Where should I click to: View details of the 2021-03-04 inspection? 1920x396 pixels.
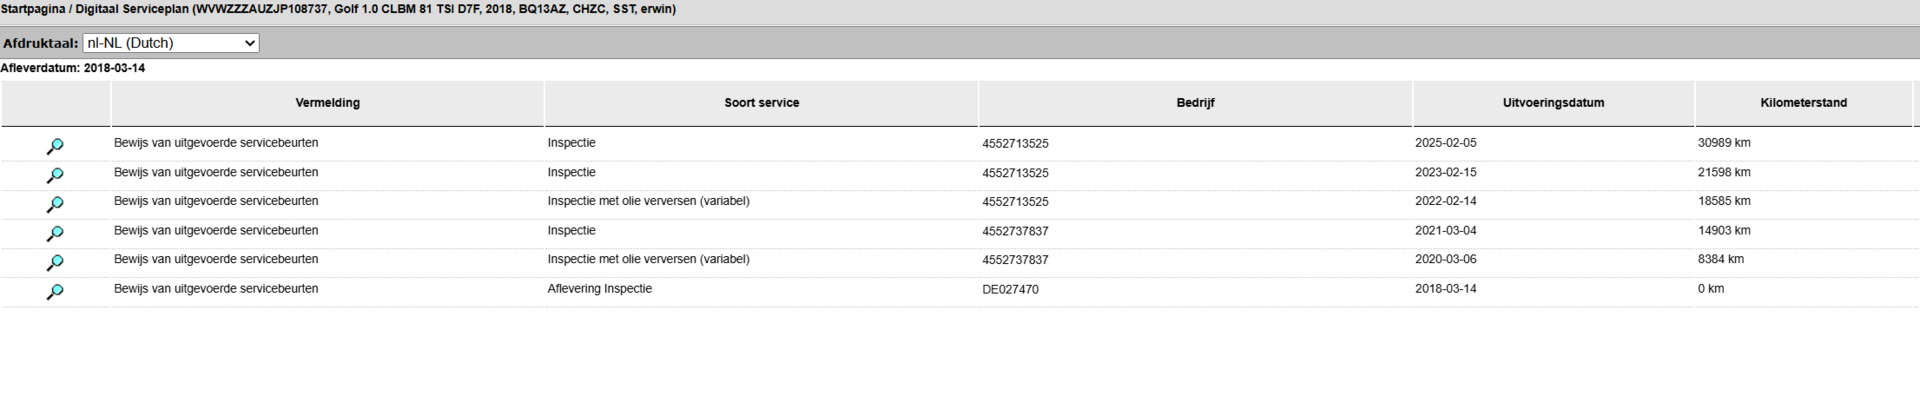coord(55,233)
